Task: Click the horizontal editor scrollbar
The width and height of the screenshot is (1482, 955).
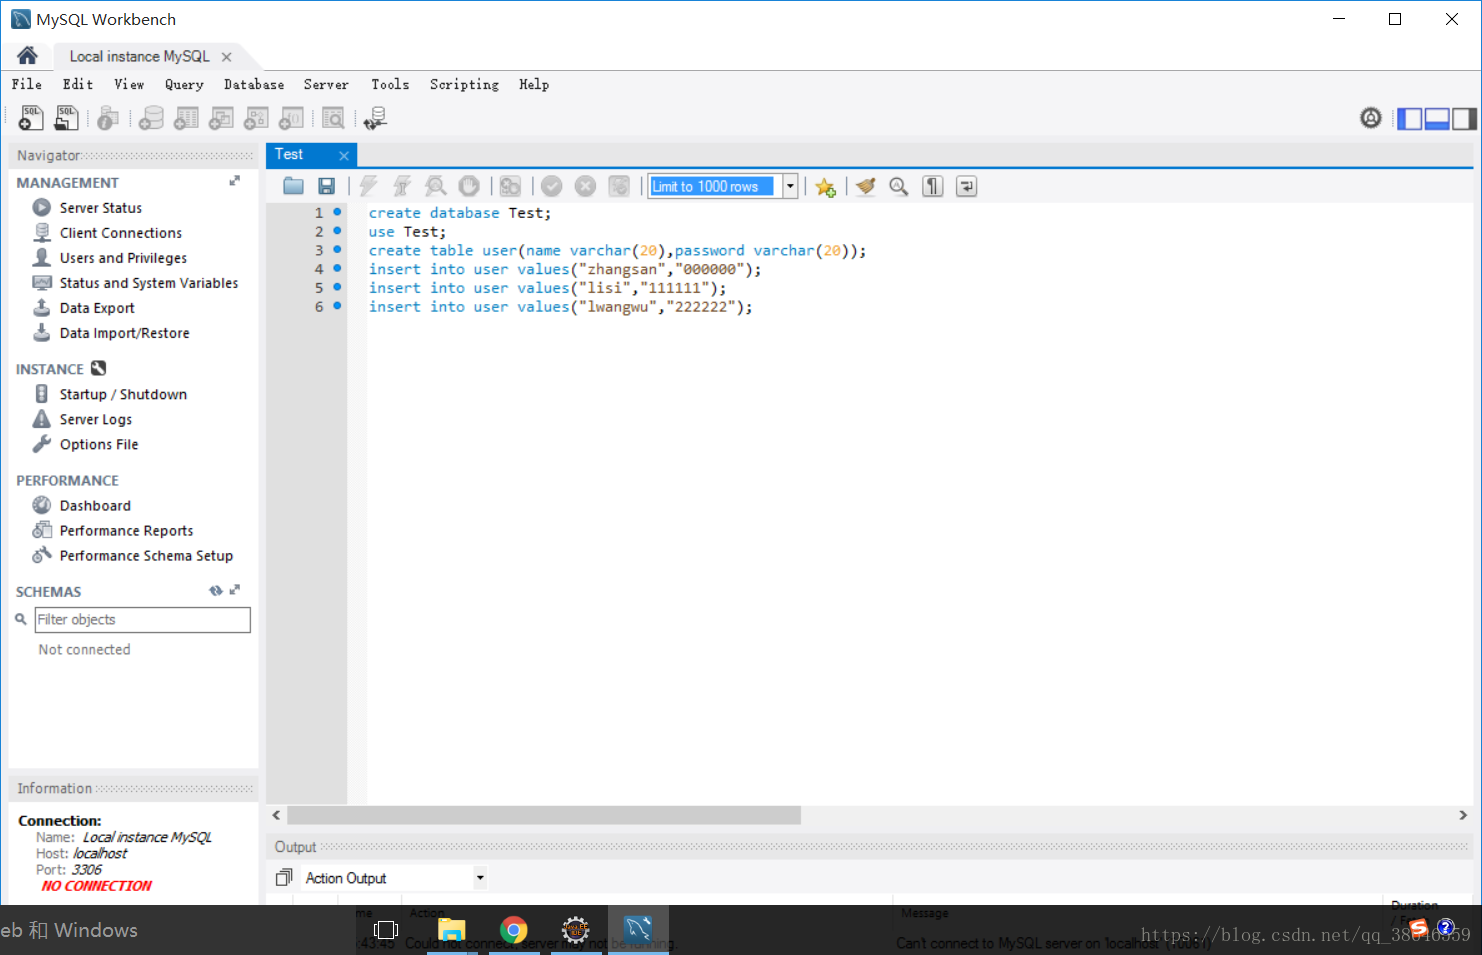Action: [x=543, y=815]
